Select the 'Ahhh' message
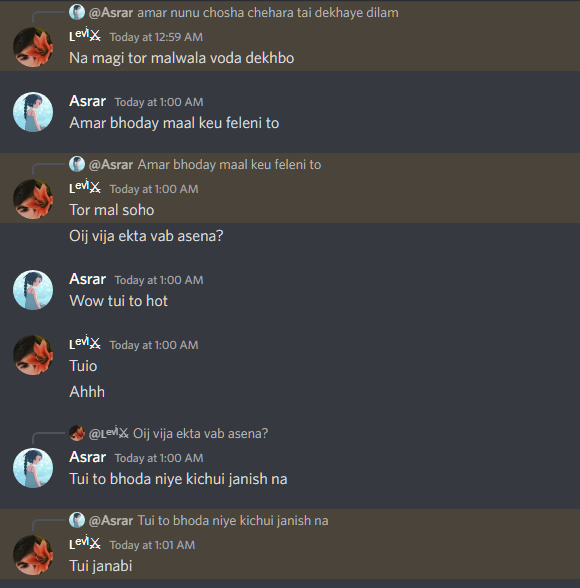 pyautogui.click(x=87, y=392)
